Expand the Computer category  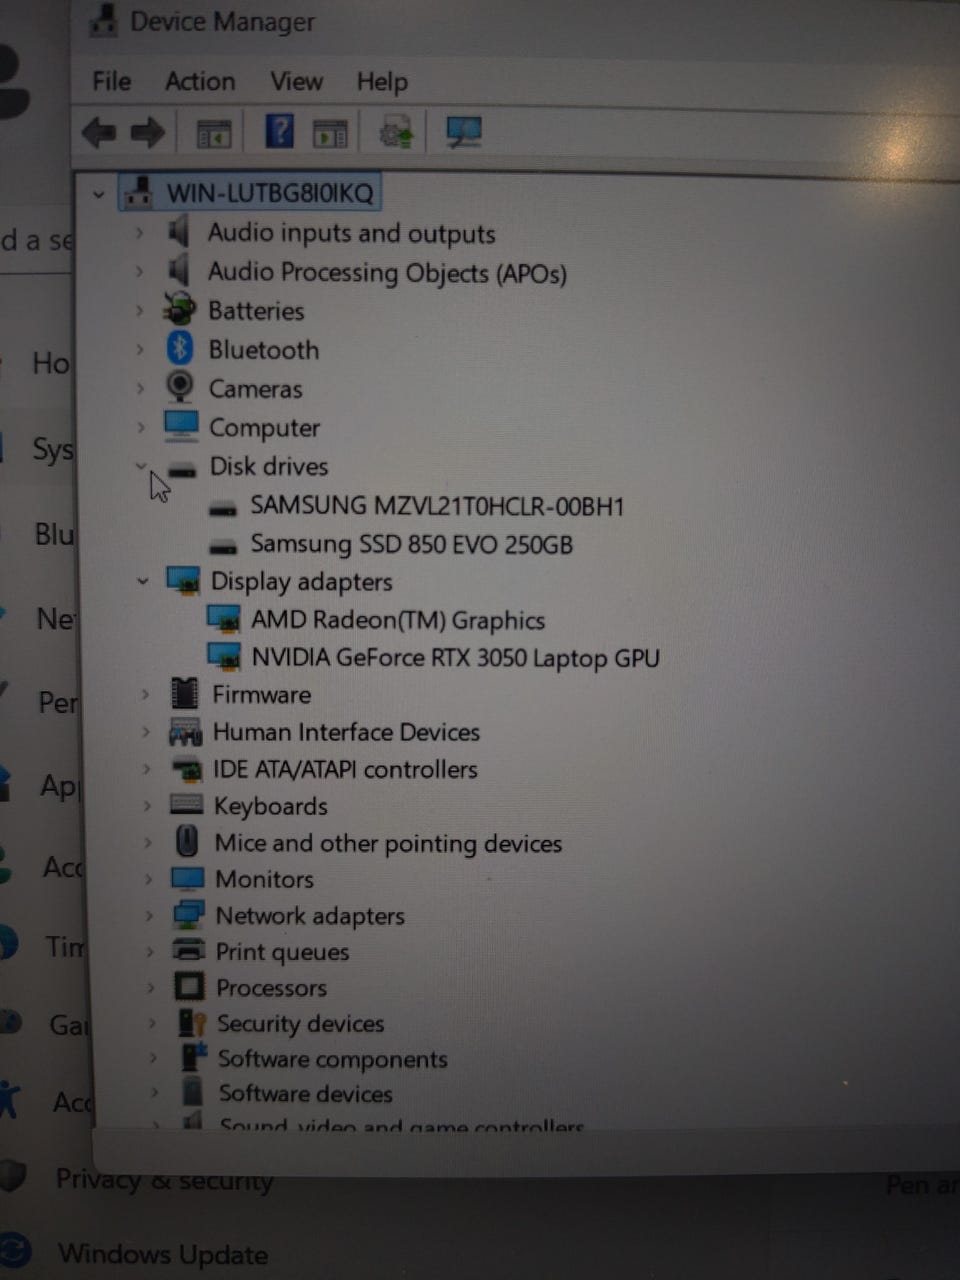[x=141, y=427]
